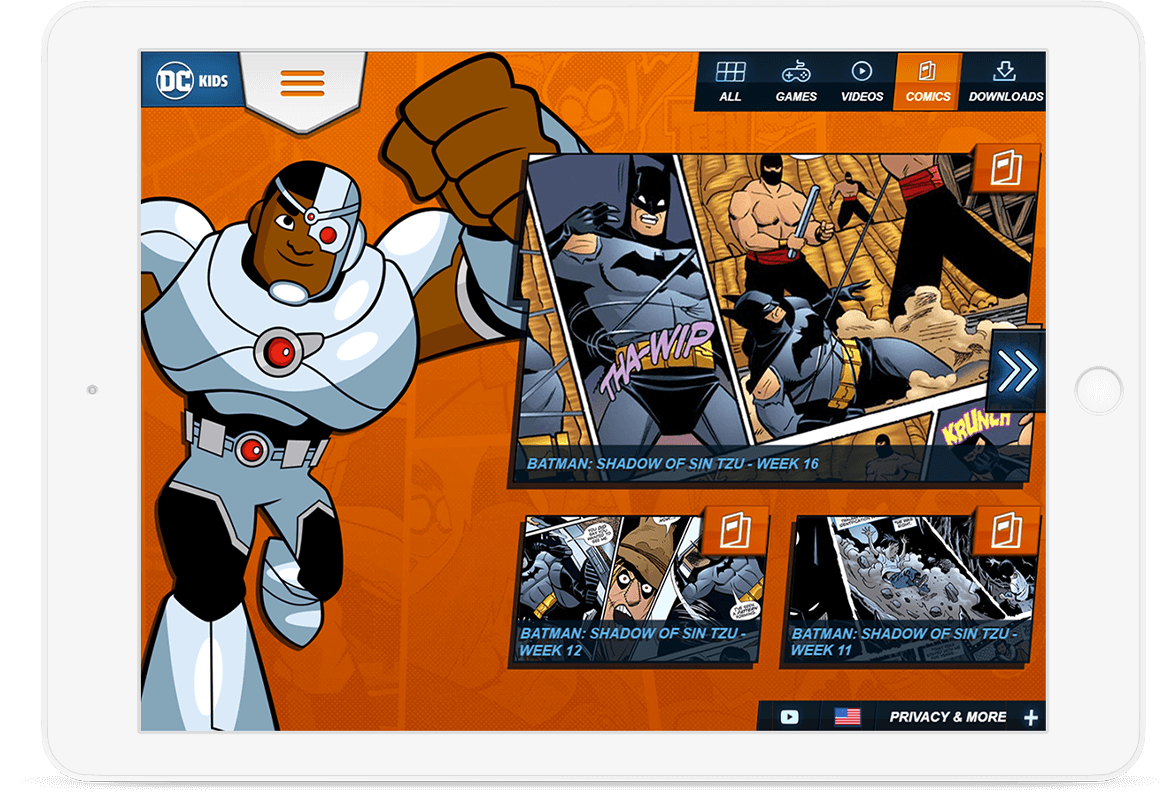The width and height of the screenshot is (1171, 793).
Task: Open the Downloads tab
Action: (1004, 82)
